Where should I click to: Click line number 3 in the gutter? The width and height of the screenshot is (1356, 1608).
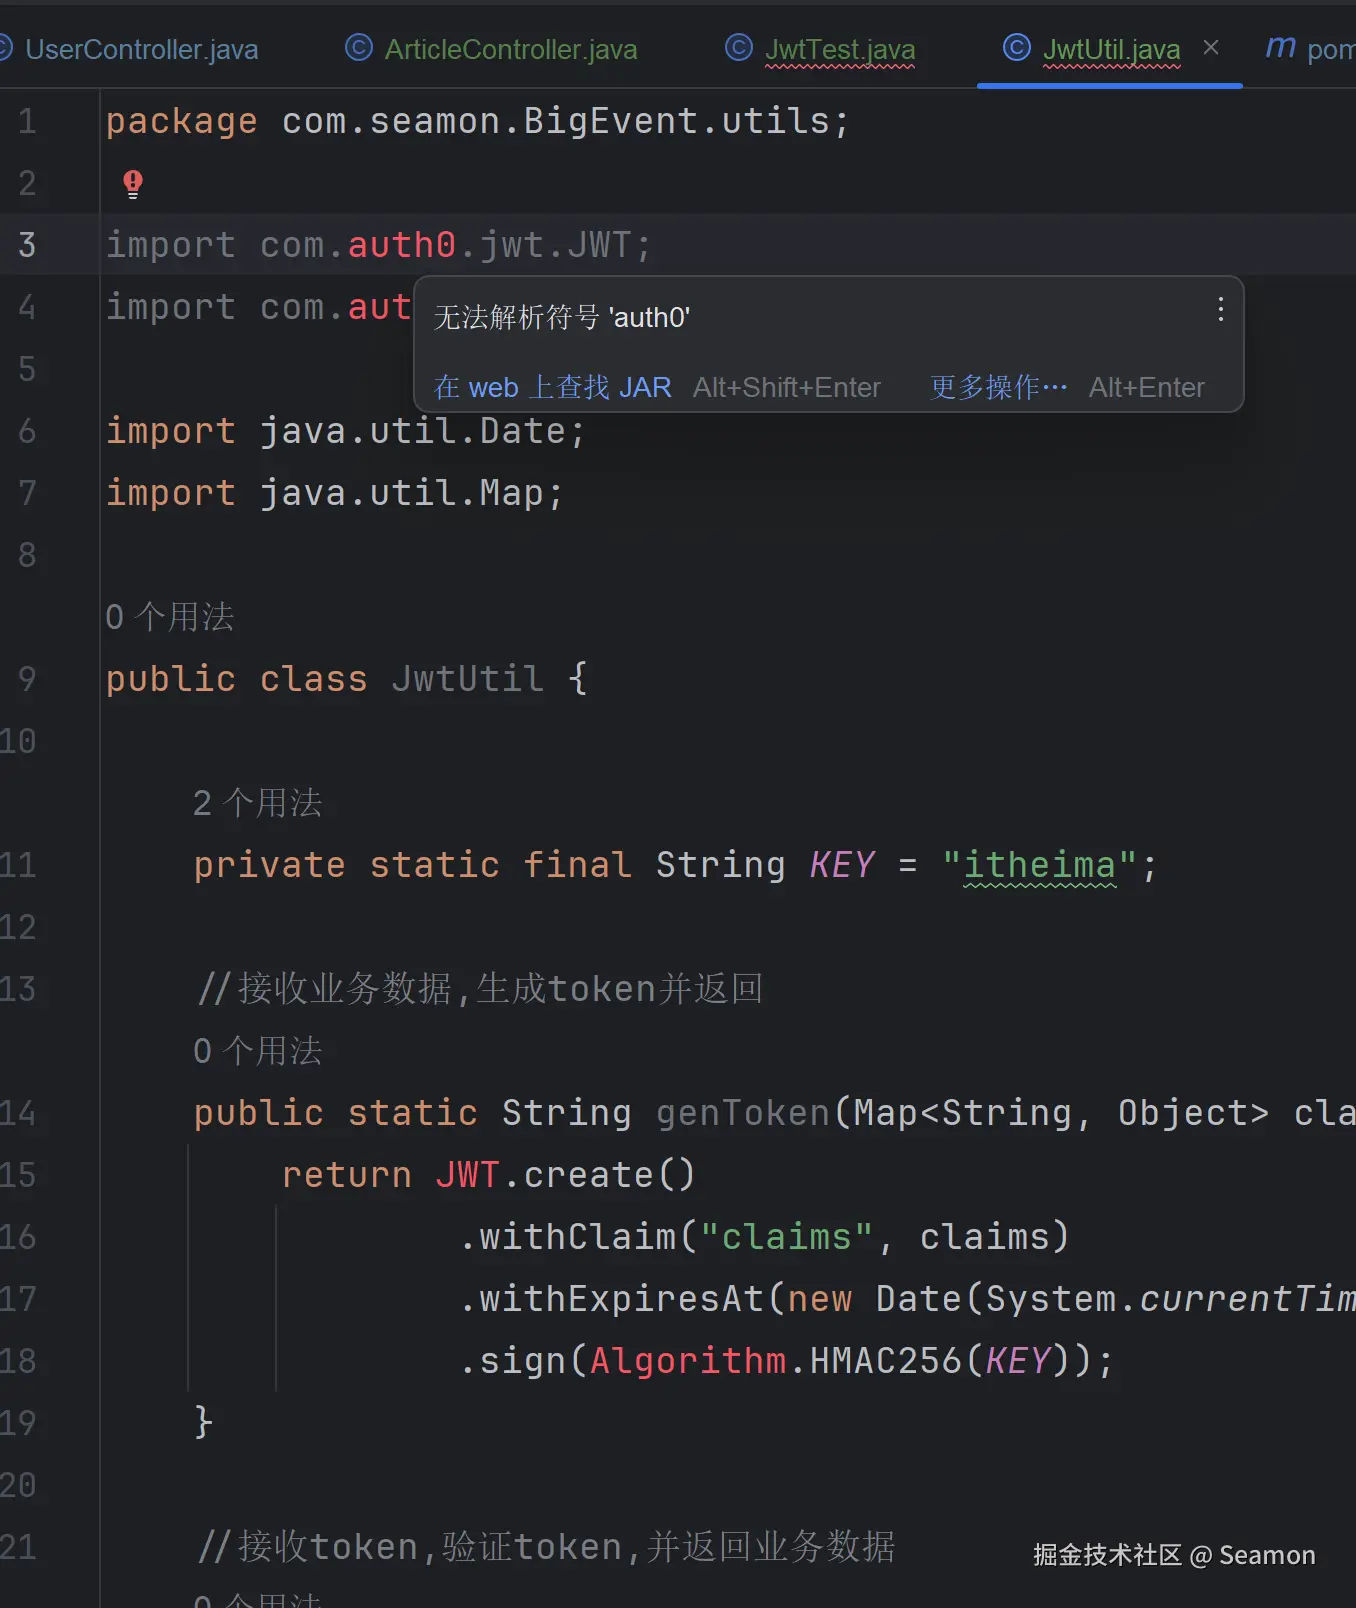[27, 245]
